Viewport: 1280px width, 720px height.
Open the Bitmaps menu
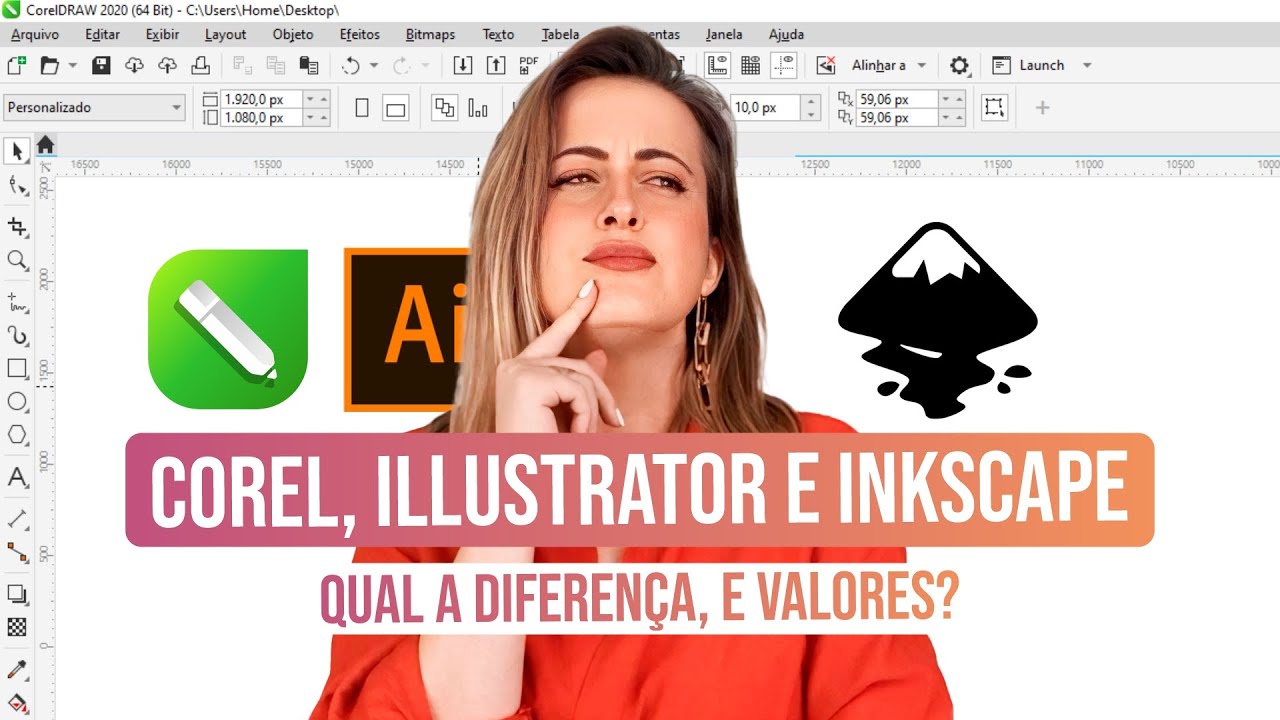pos(430,34)
